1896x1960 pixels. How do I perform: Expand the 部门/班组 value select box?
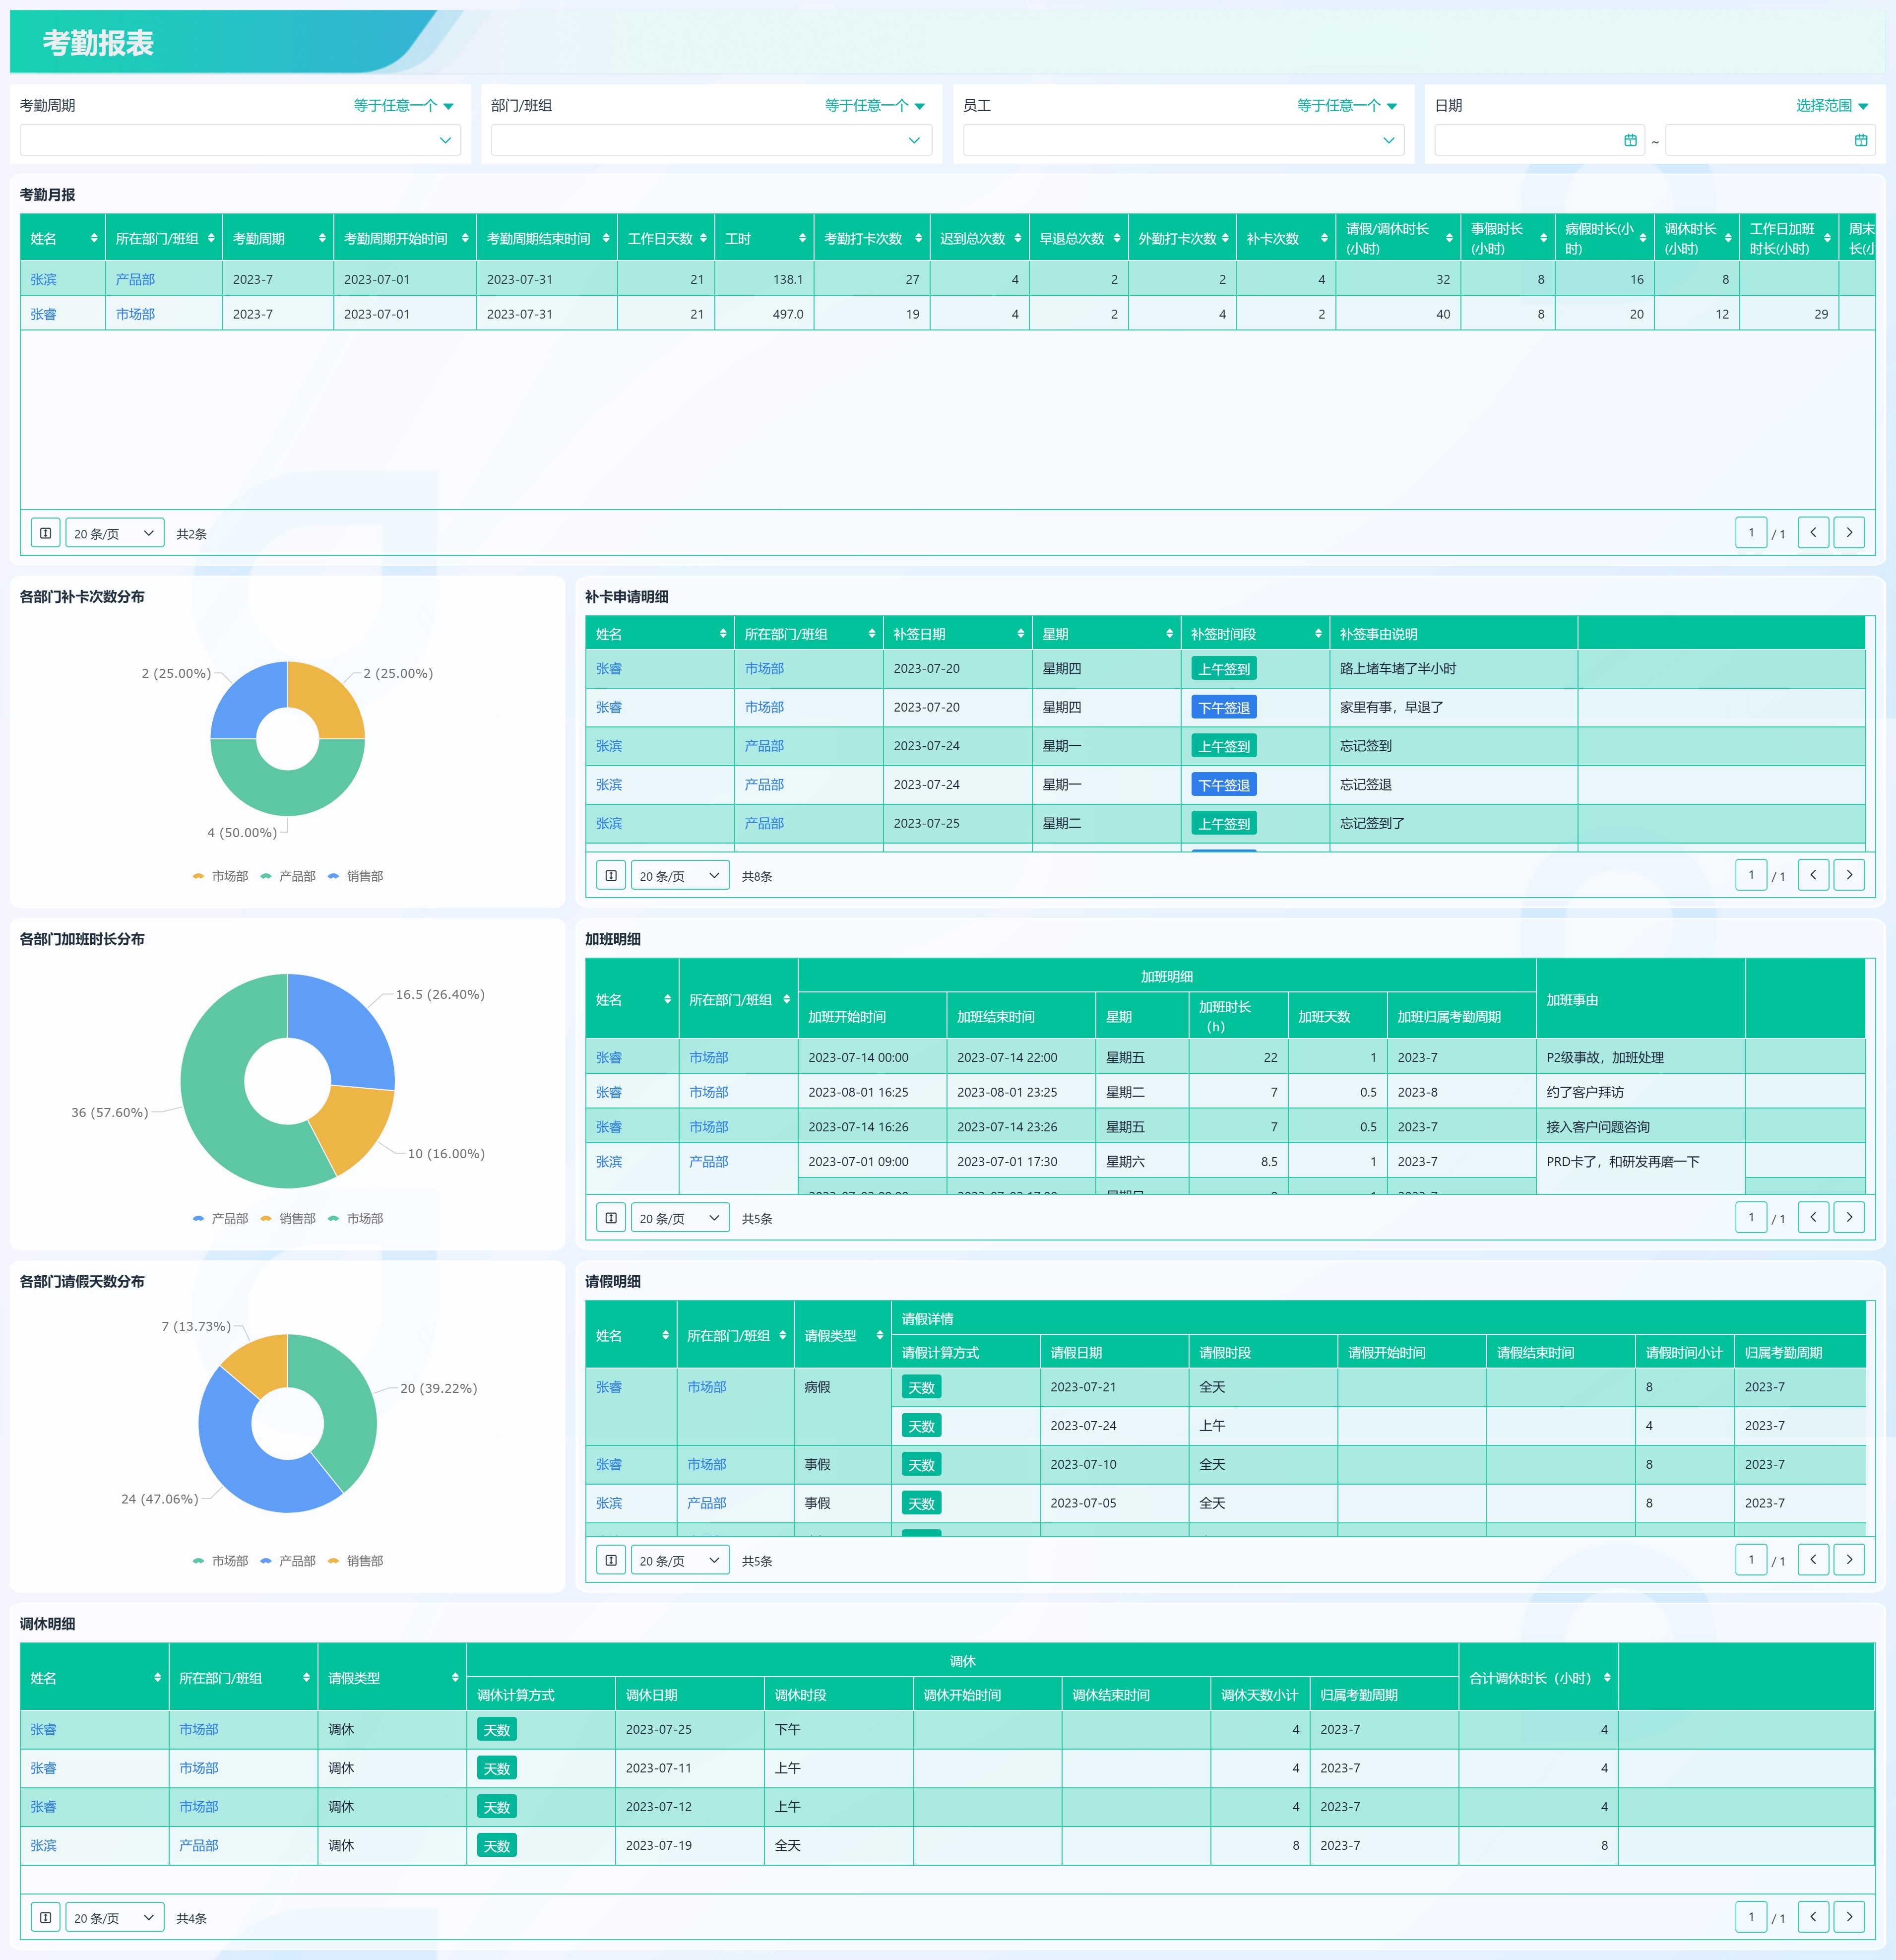click(711, 141)
